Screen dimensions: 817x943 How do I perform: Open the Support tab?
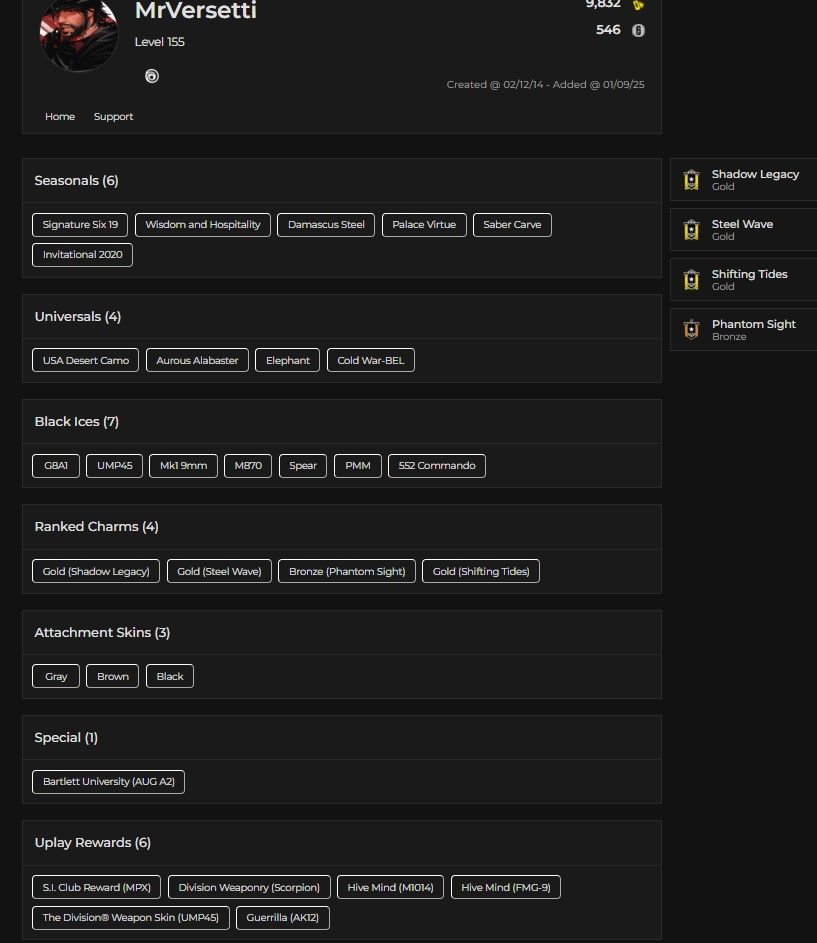click(x=113, y=117)
